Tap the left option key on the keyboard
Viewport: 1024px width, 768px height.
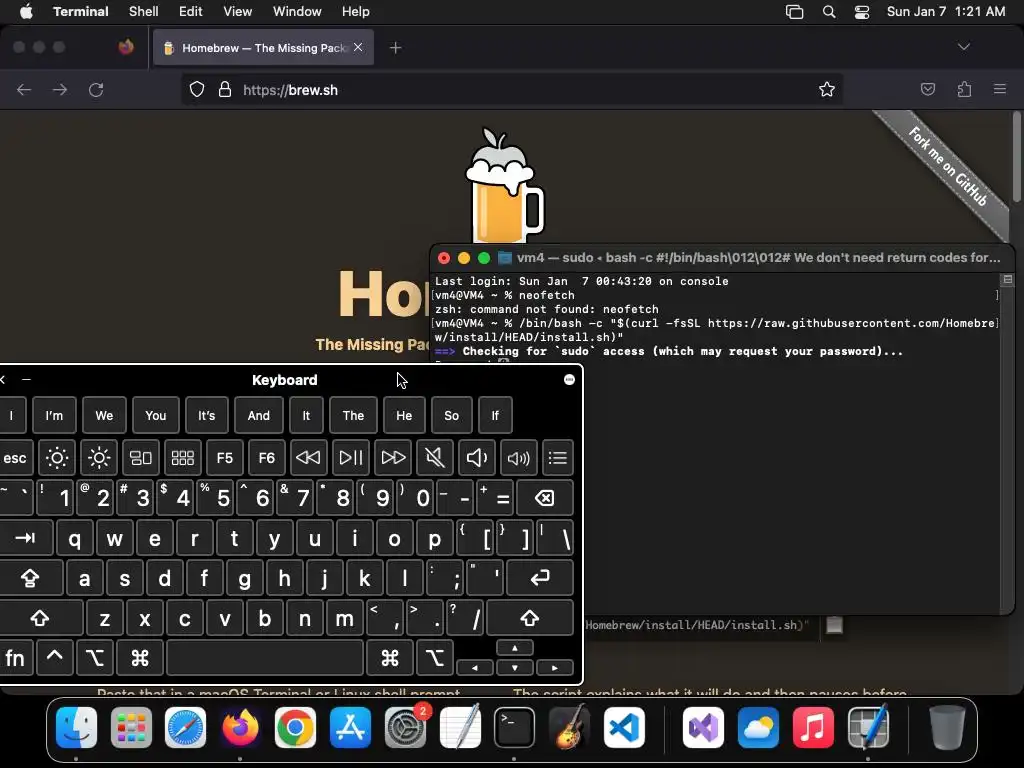(x=95, y=658)
